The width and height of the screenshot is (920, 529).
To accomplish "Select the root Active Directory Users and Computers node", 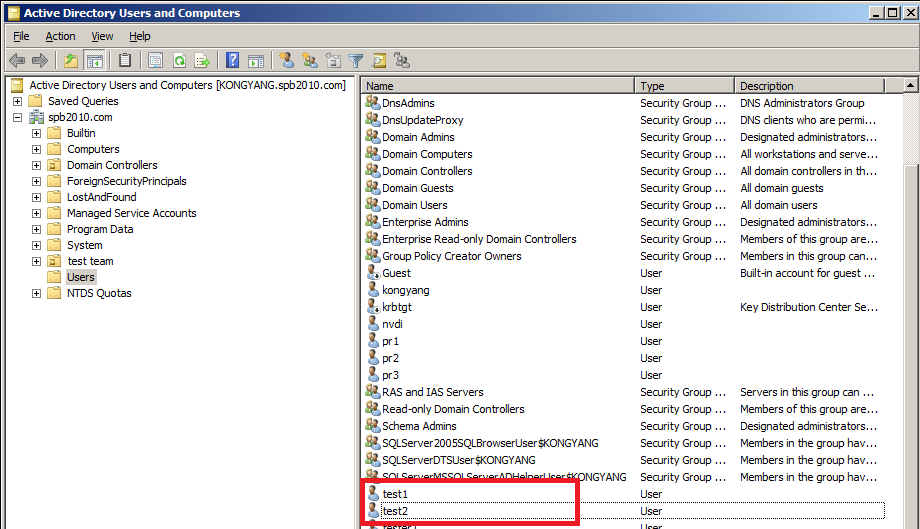I will [x=187, y=85].
